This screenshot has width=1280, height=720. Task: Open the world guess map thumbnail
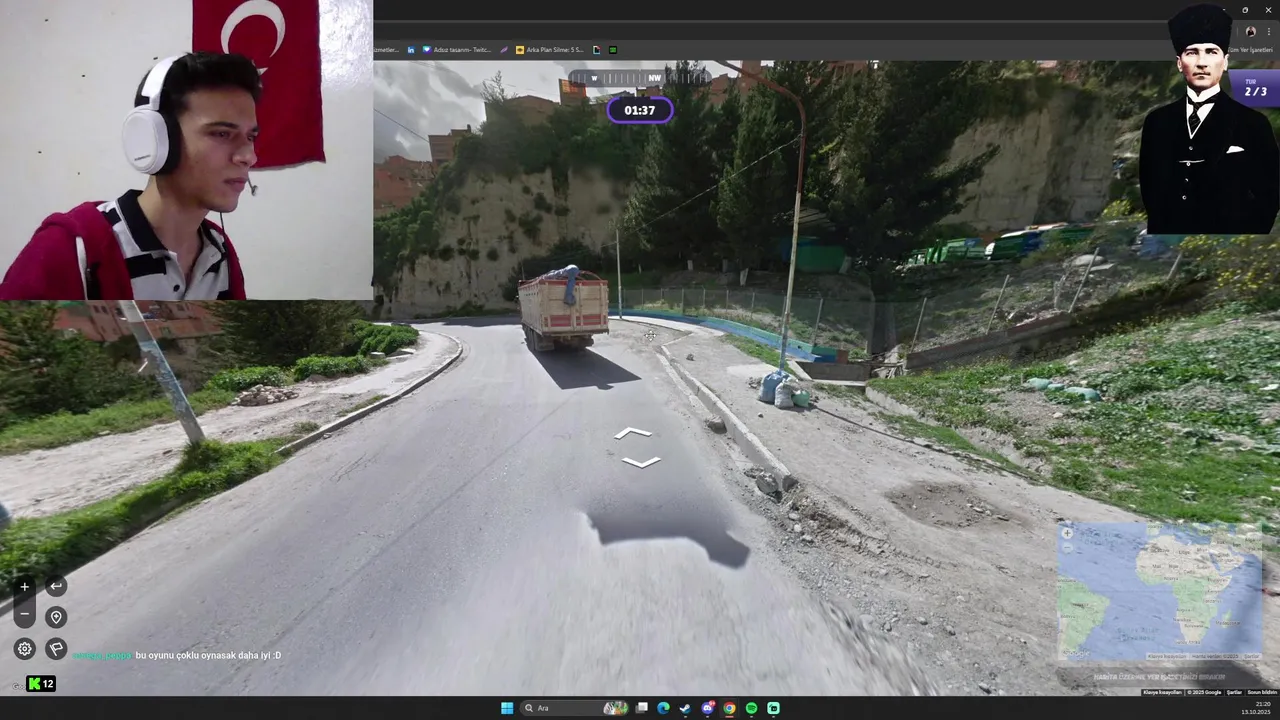point(1160,592)
